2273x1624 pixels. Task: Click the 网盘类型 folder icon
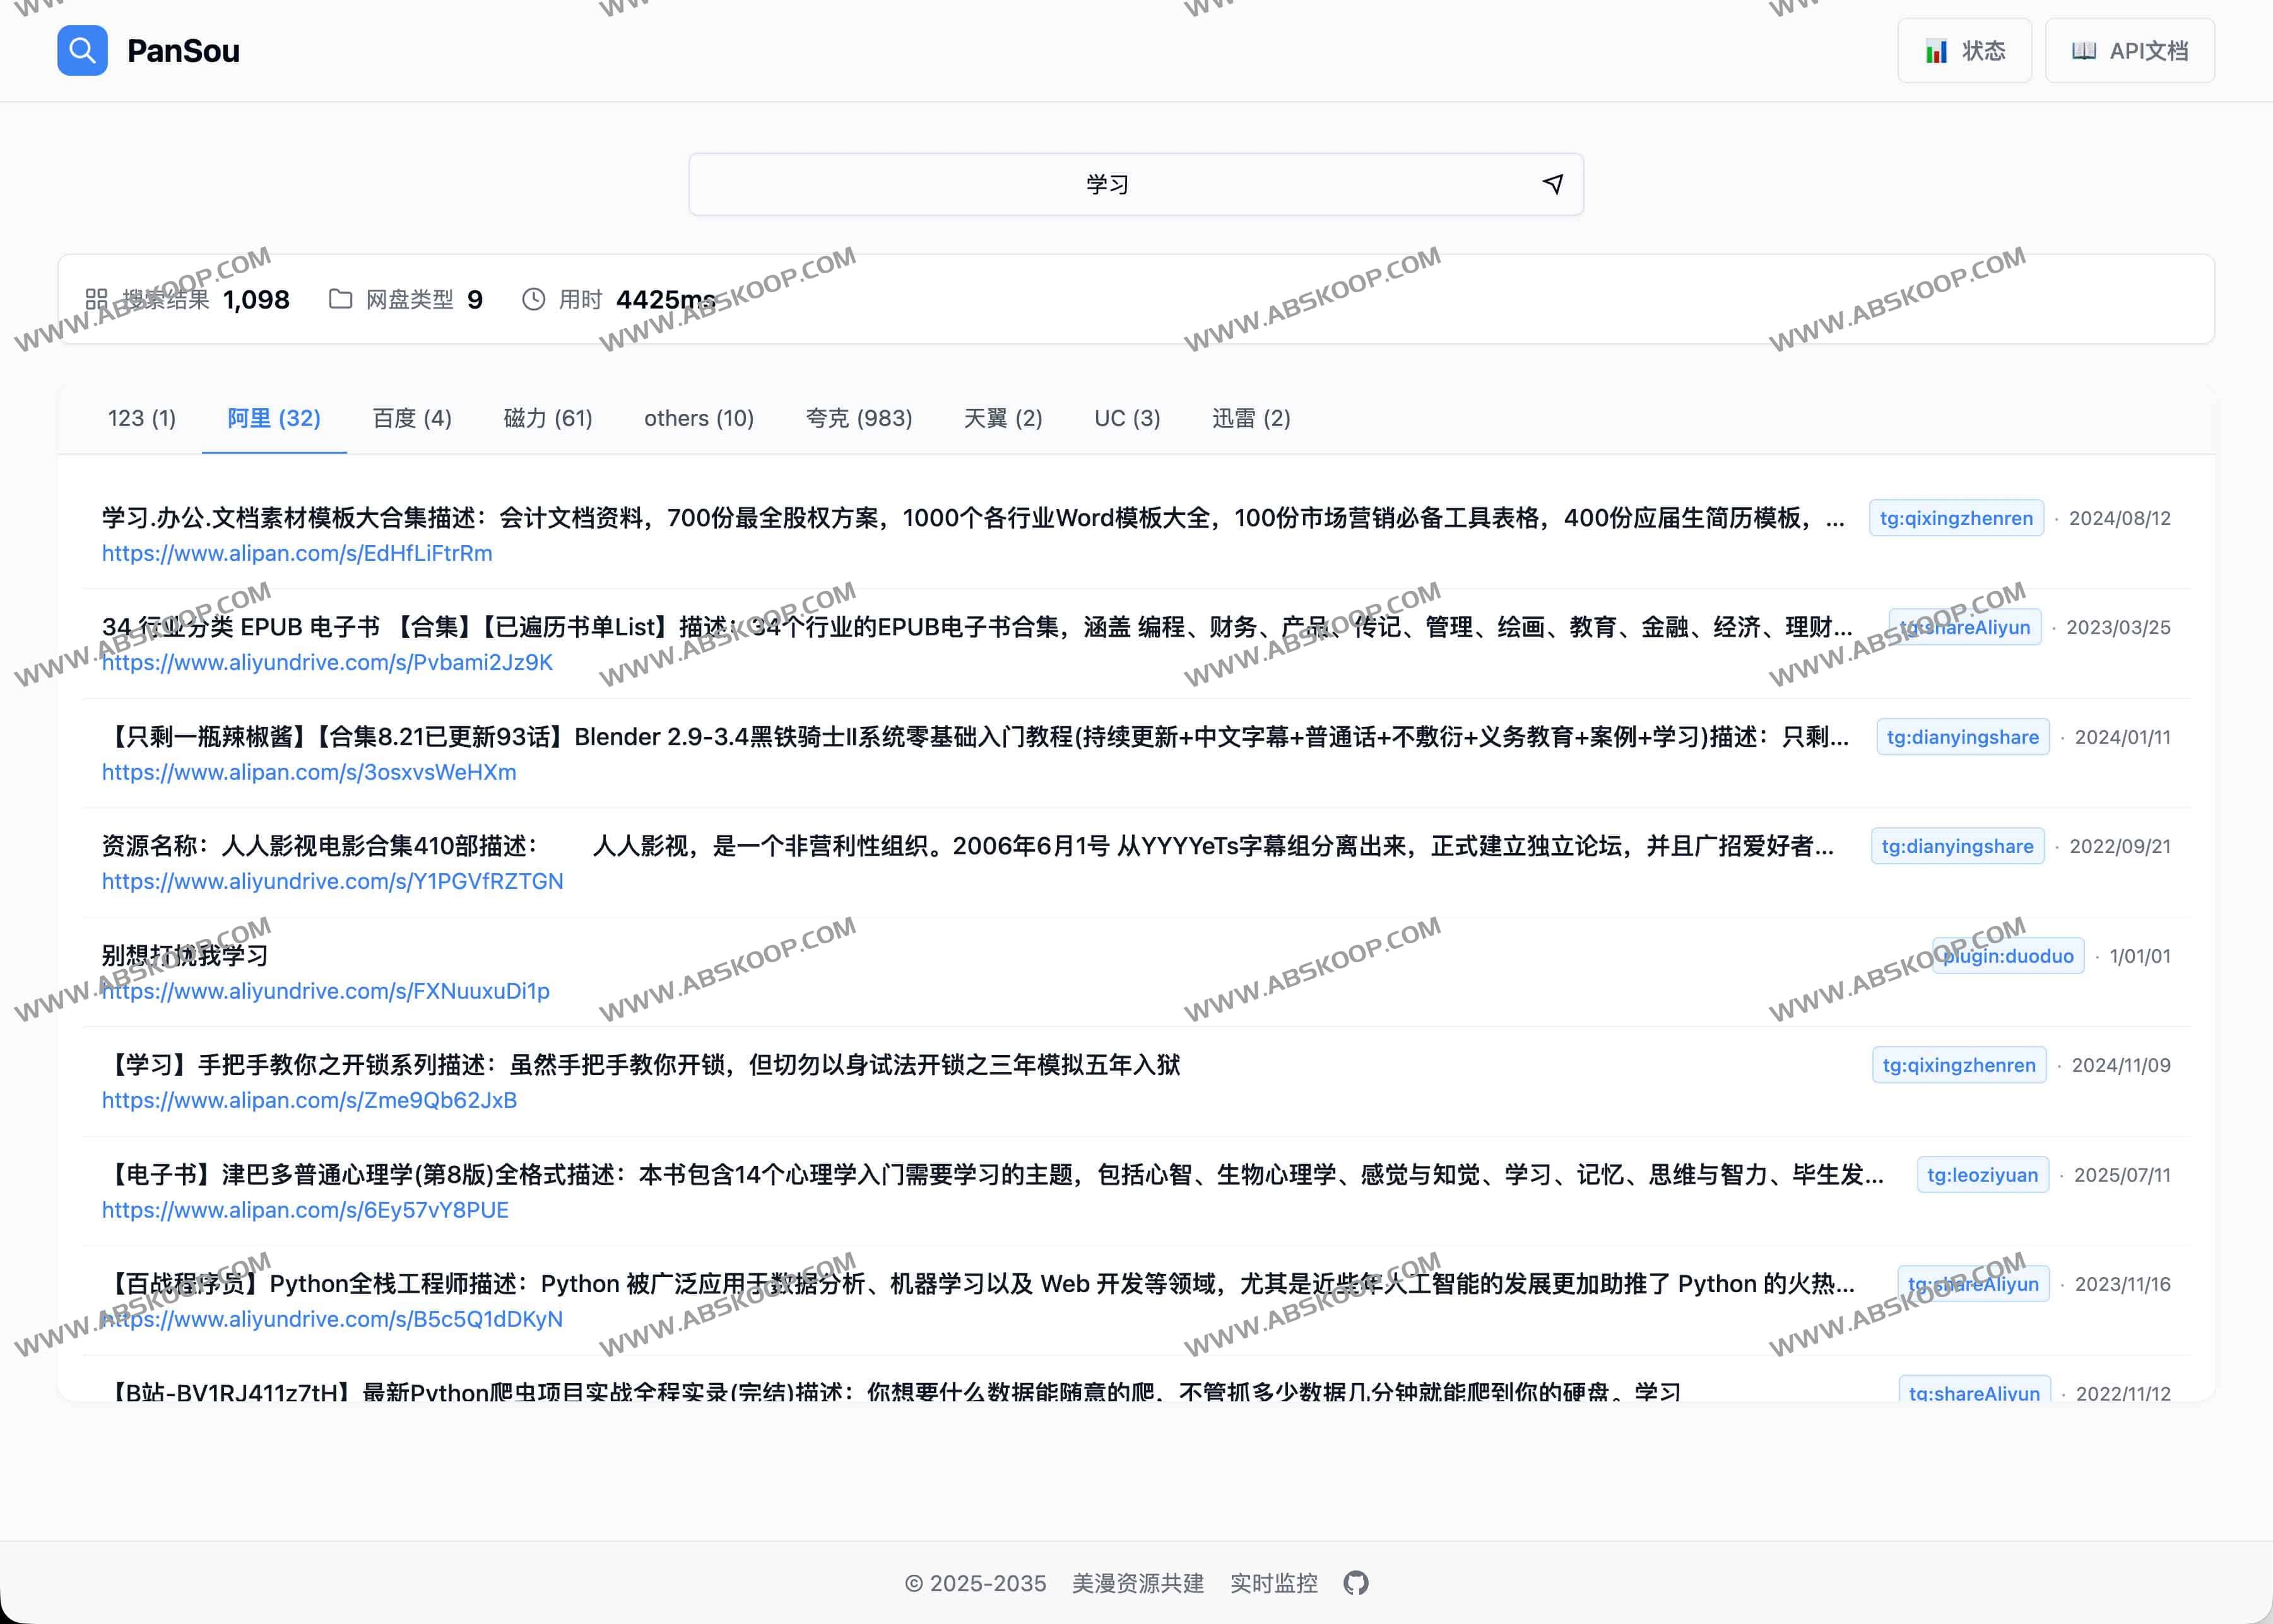(x=340, y=299)
